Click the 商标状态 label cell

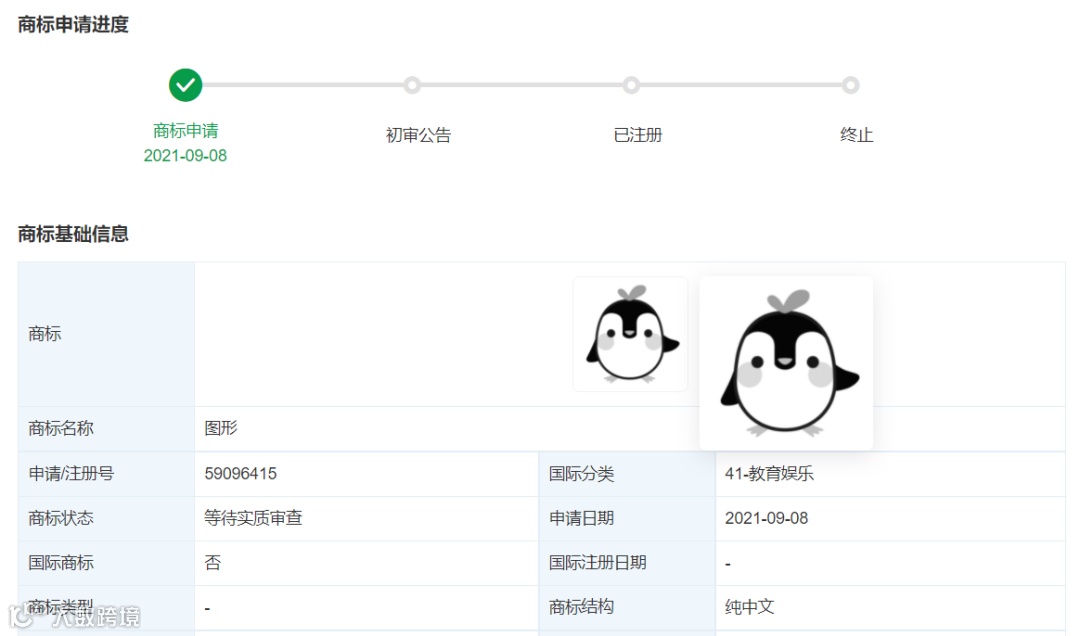106,518
